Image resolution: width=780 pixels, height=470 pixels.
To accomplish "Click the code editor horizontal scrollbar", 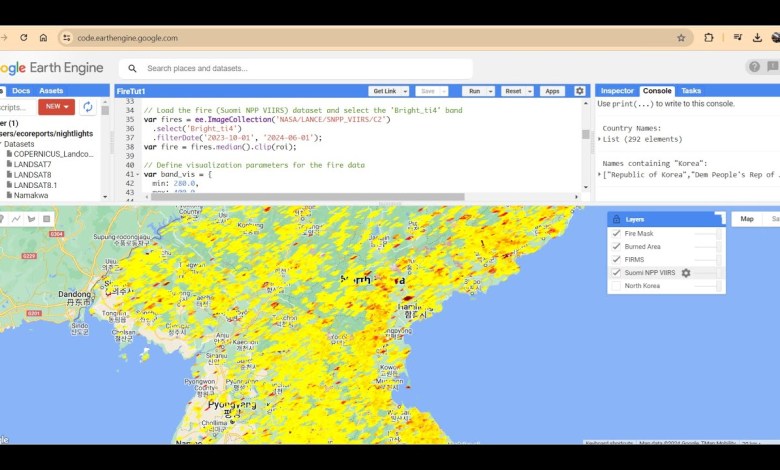I will click(x=307, y=197).
